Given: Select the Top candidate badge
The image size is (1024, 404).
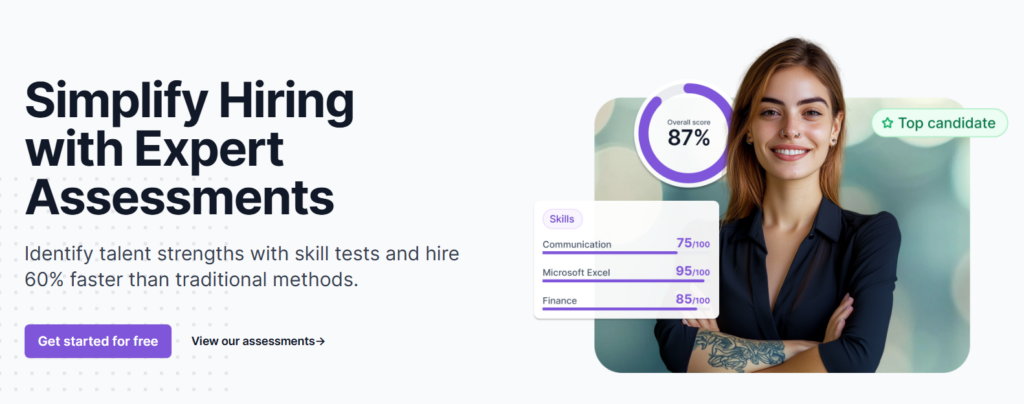Looking at the screenshot, I should 940,123.
